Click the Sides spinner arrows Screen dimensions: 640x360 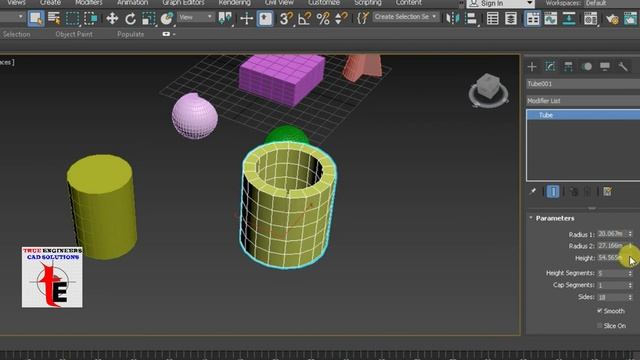click(630, 297)
